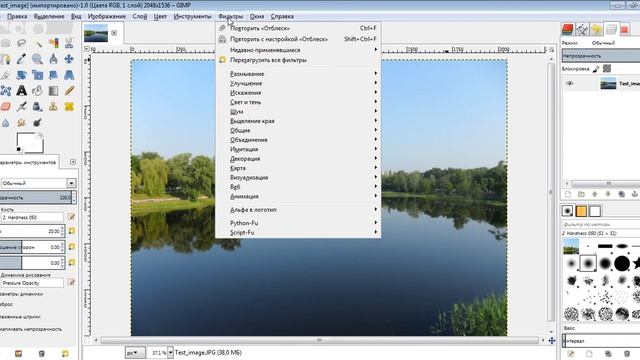Open zoom percentage dropdown arrow at 37.1%
Viewport: 640px width, 360px height.
[171, 353]
